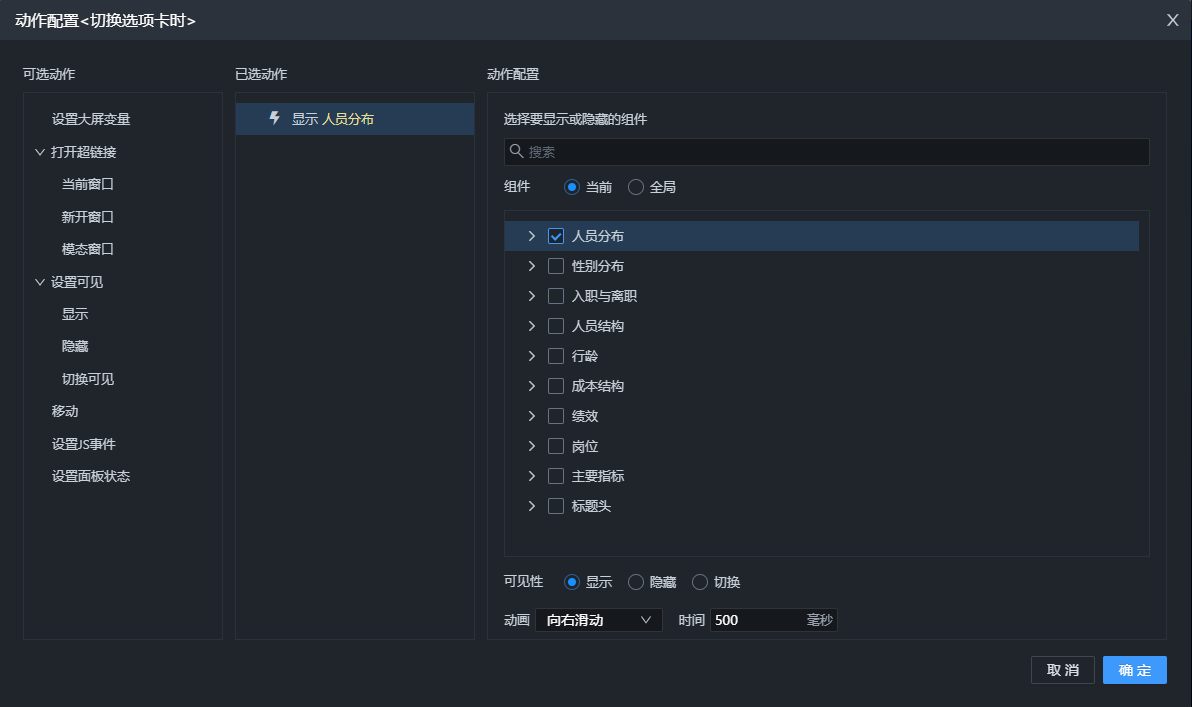The width and height of the screenshot is (1192, 707).
Task: Collapse the 设置可见 group arrow
Action: 40,282
